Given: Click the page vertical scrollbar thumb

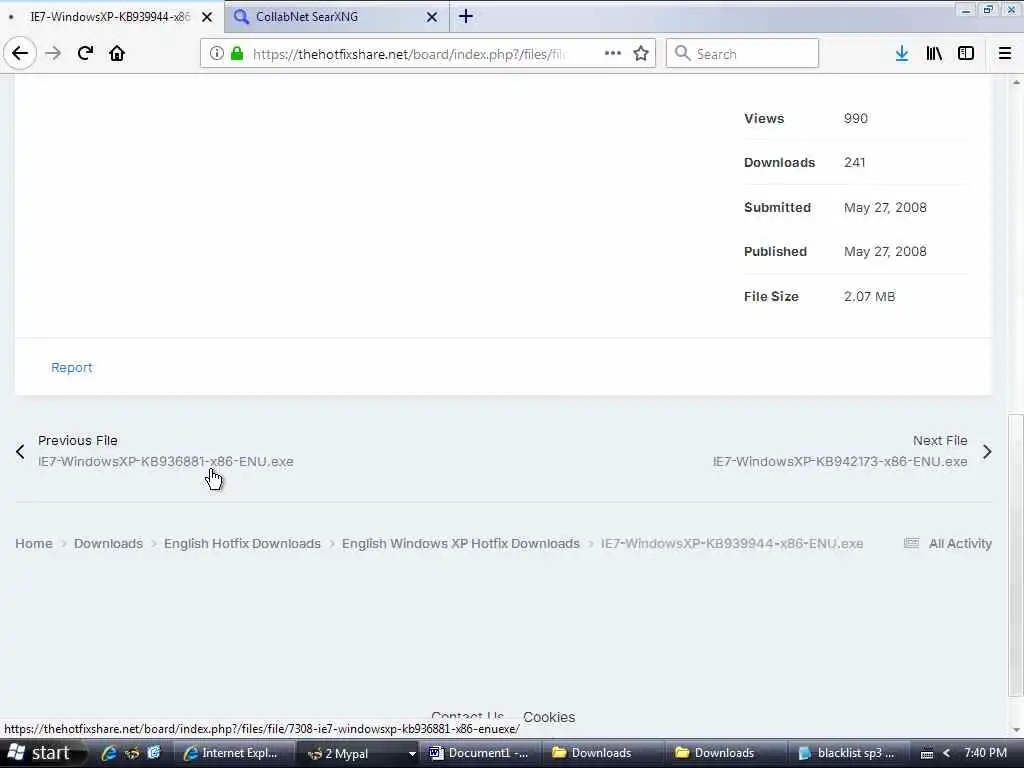Looking at the screenshot, I should tap(1016, 555).
